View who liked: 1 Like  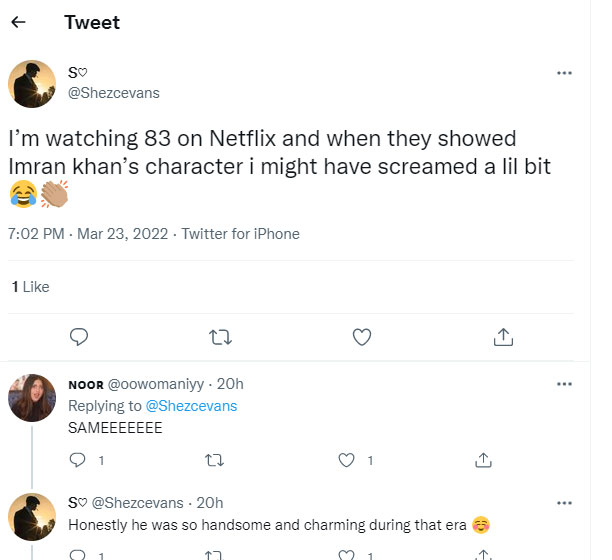[30, 287]
